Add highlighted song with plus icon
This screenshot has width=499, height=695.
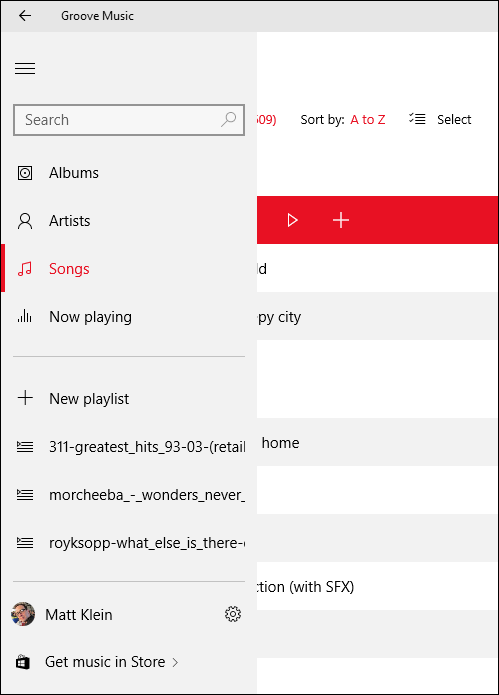(341, 220)
